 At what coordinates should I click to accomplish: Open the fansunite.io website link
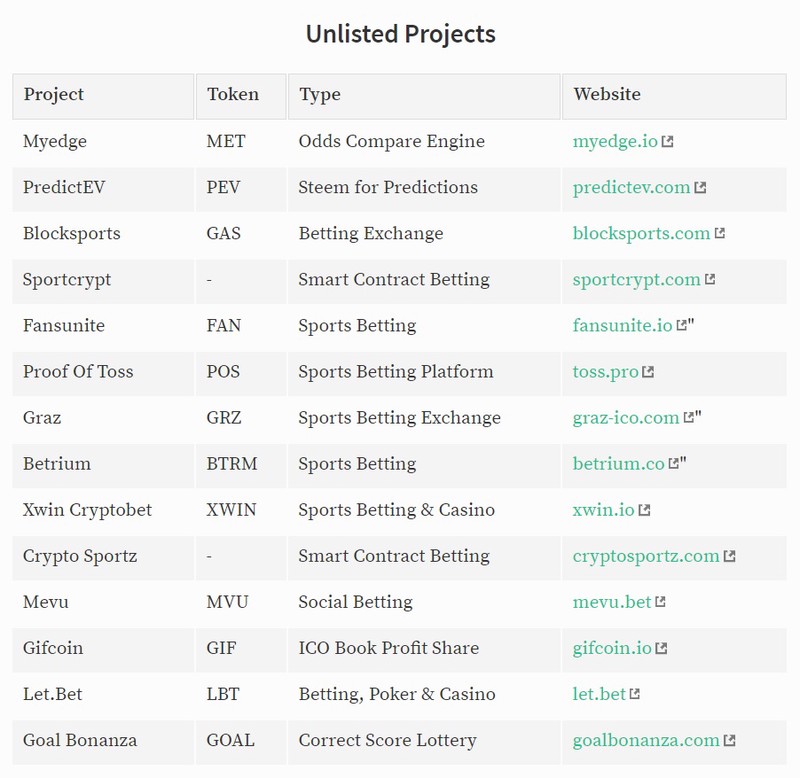click(622, 325)
